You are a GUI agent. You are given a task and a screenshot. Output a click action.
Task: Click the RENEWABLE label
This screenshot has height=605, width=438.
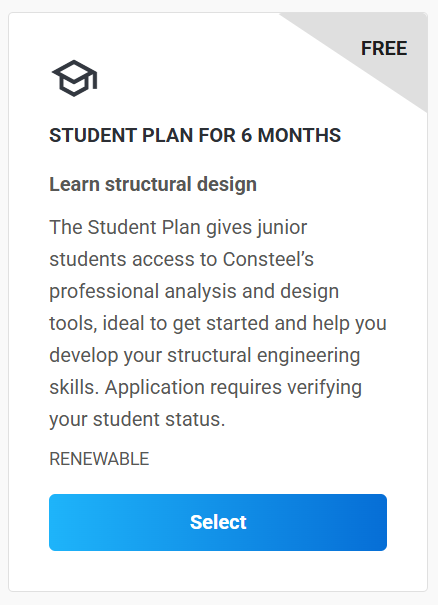point(99,459)
